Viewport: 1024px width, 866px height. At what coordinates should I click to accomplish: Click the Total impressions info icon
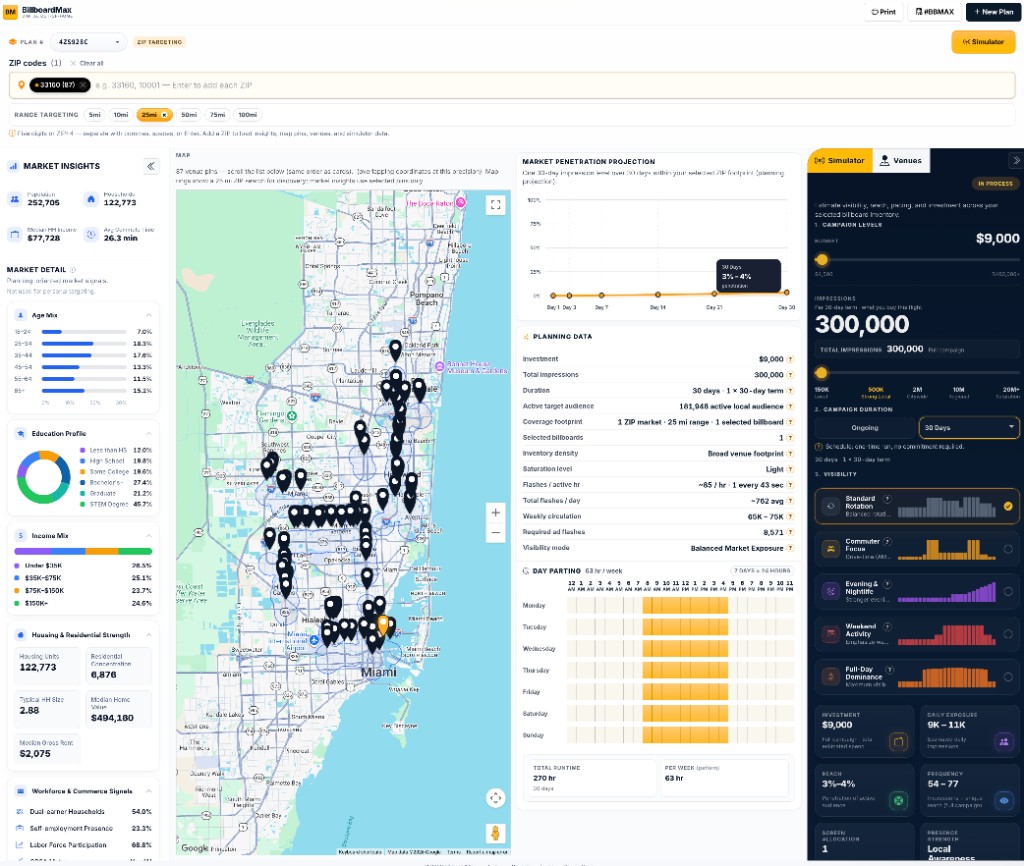pos(790,375)
